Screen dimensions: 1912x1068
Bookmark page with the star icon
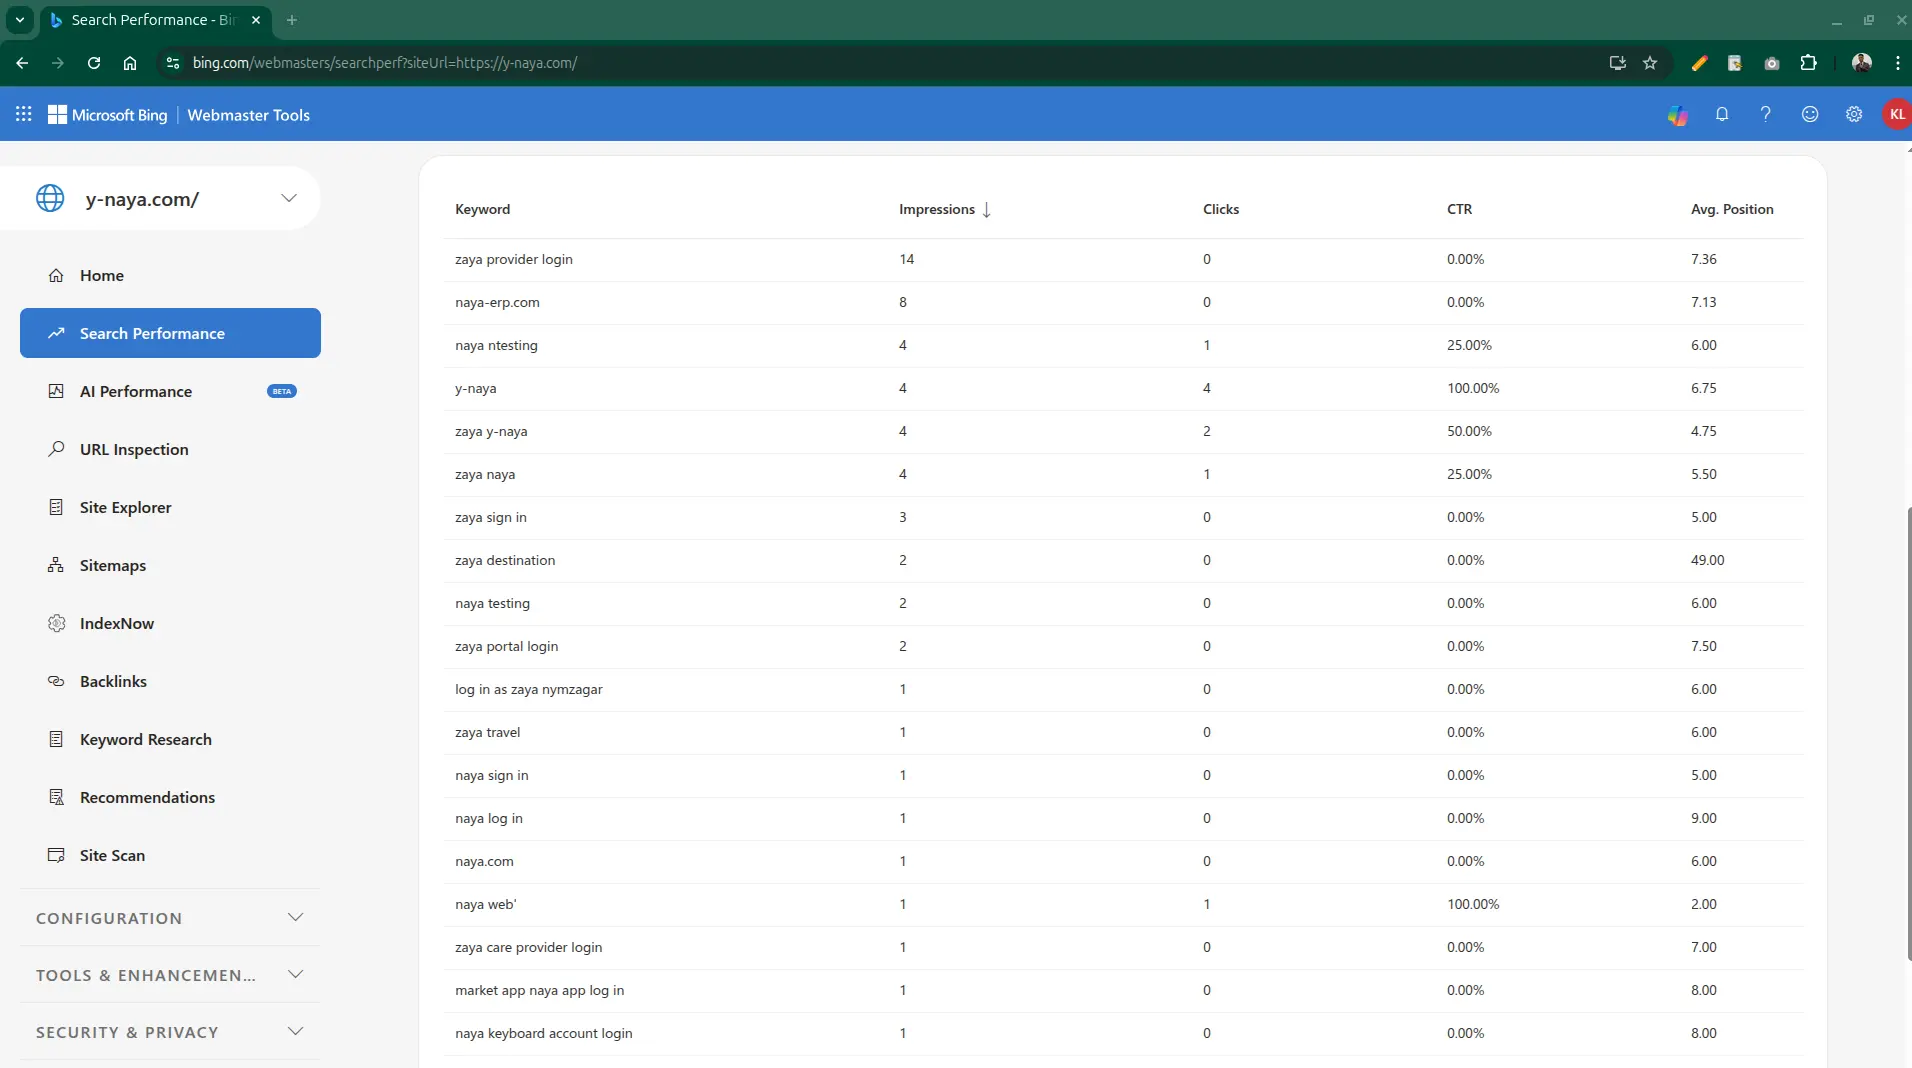coord(1650,63)
